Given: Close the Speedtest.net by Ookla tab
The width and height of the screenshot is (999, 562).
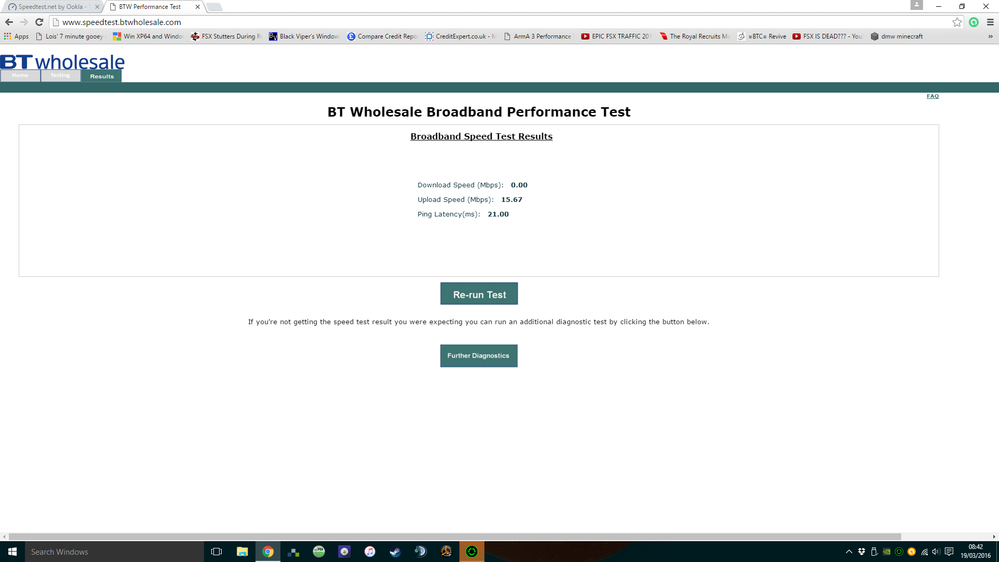Looking at the screenshot, I should pos(97,7).
